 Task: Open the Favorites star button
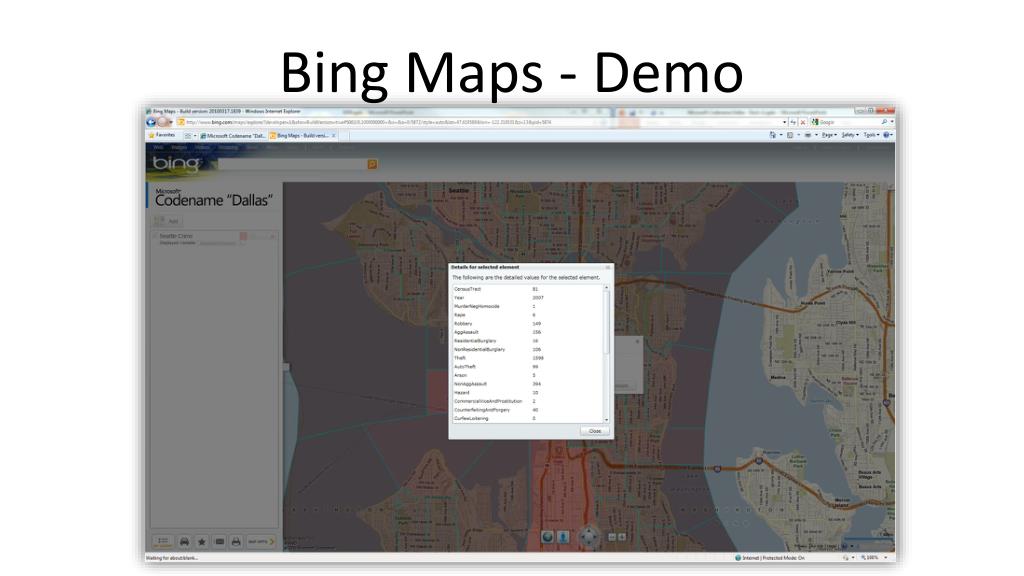(162, 135)
